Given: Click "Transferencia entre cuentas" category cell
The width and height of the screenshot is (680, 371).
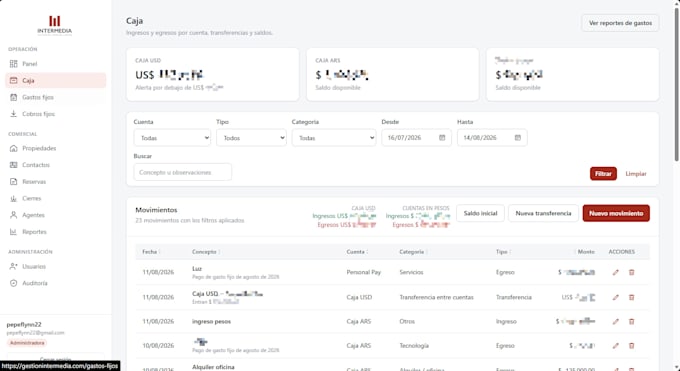Looking at the screenshot, I should click(436, 297).
